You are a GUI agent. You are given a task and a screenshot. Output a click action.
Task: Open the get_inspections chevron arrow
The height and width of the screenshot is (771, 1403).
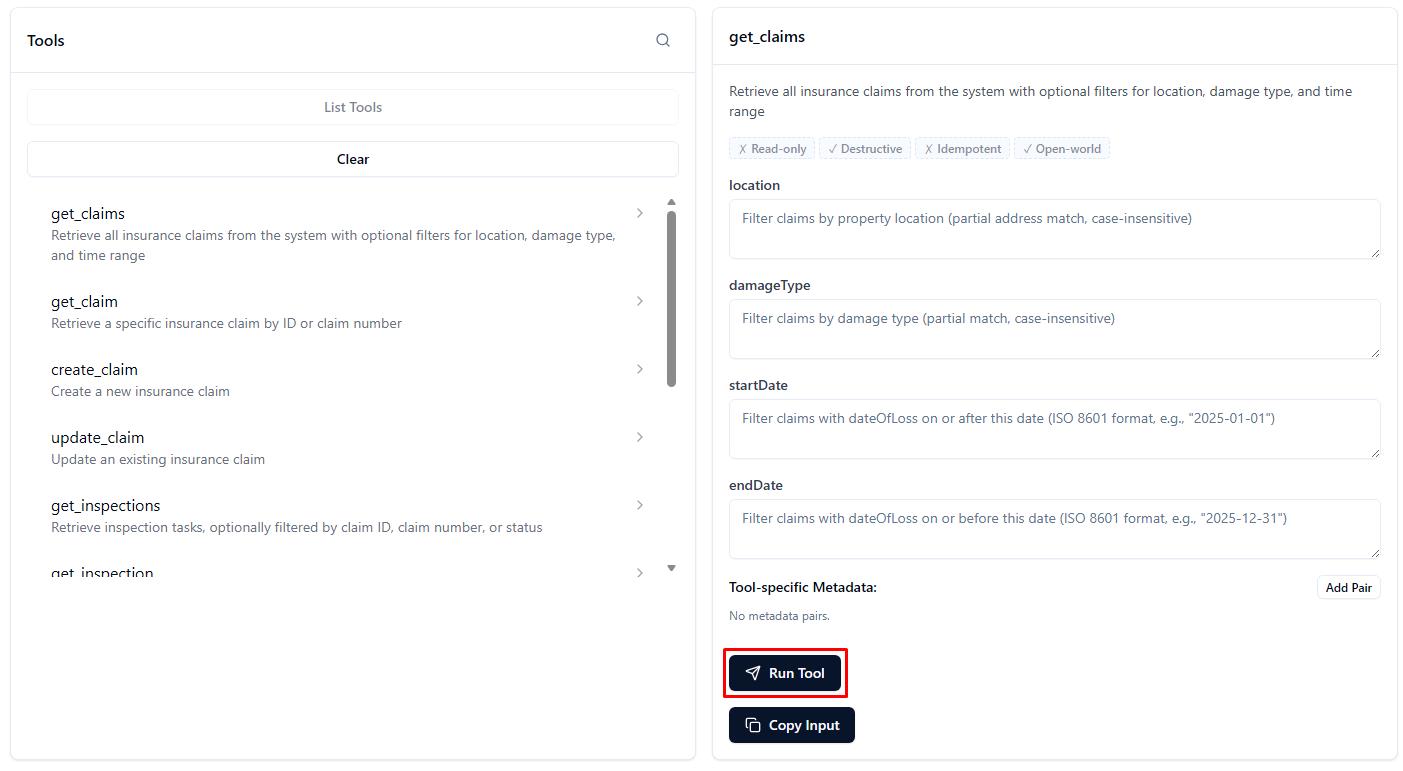pos(640,505)
